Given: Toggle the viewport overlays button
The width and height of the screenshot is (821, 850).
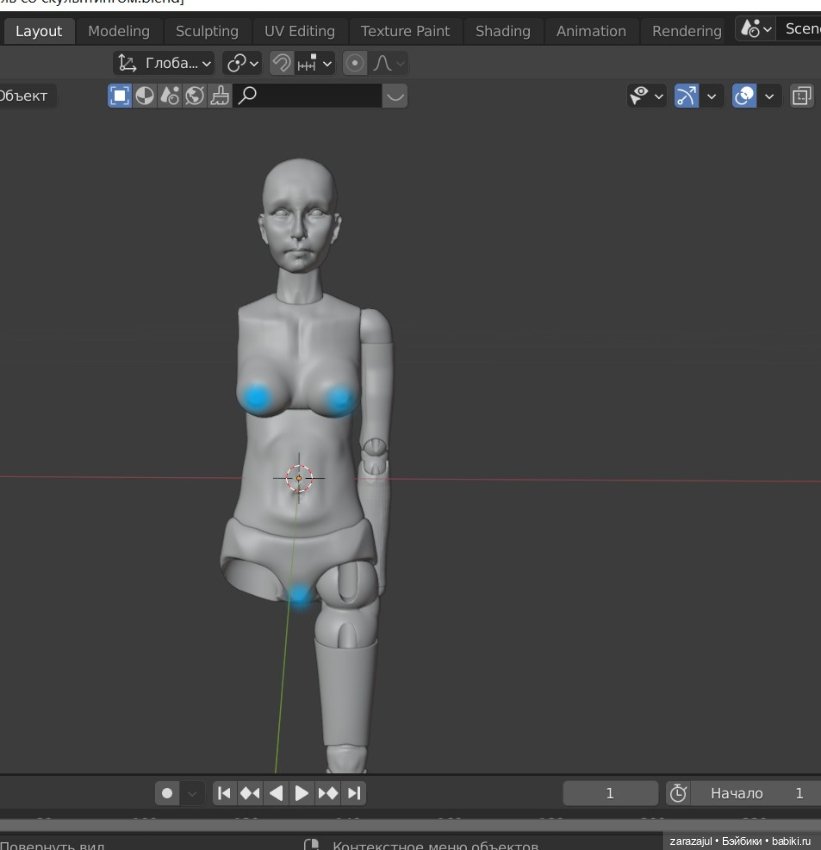Looking at the screenshot, I should click(744, 96).
